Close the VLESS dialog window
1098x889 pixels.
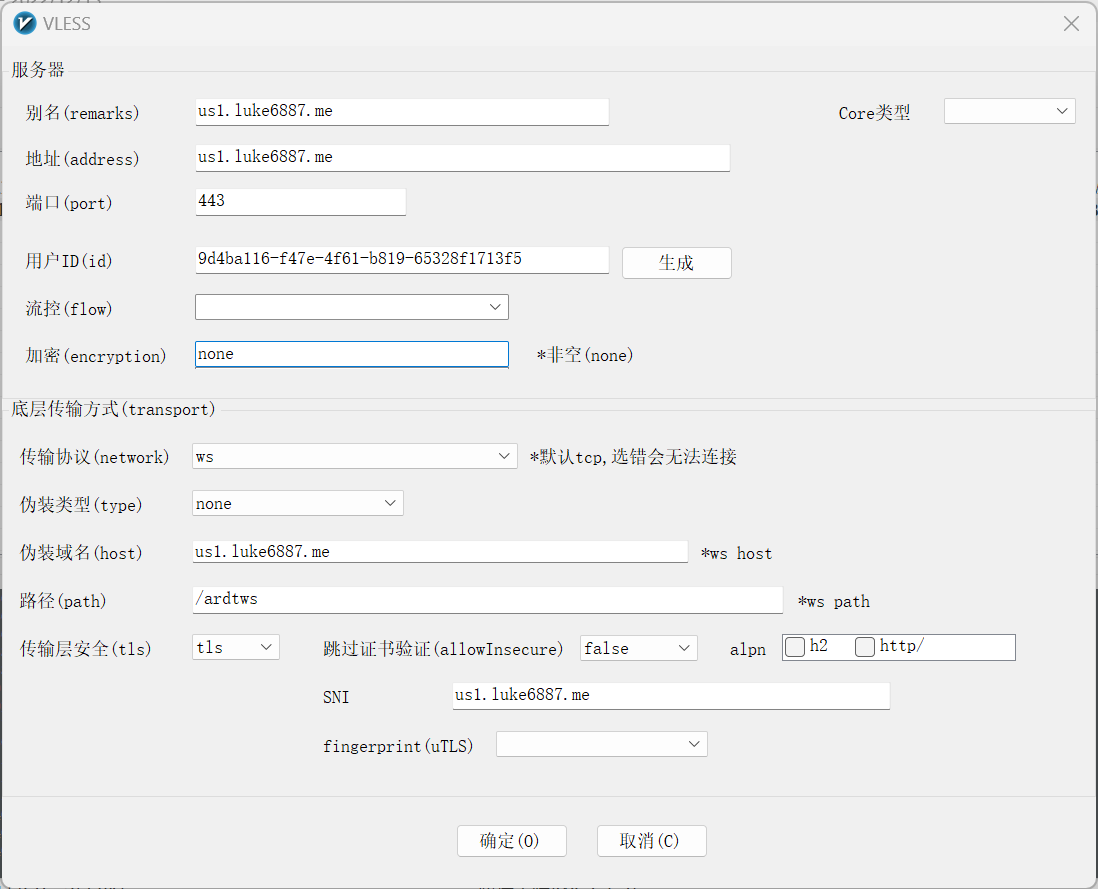pos(1071,24)
